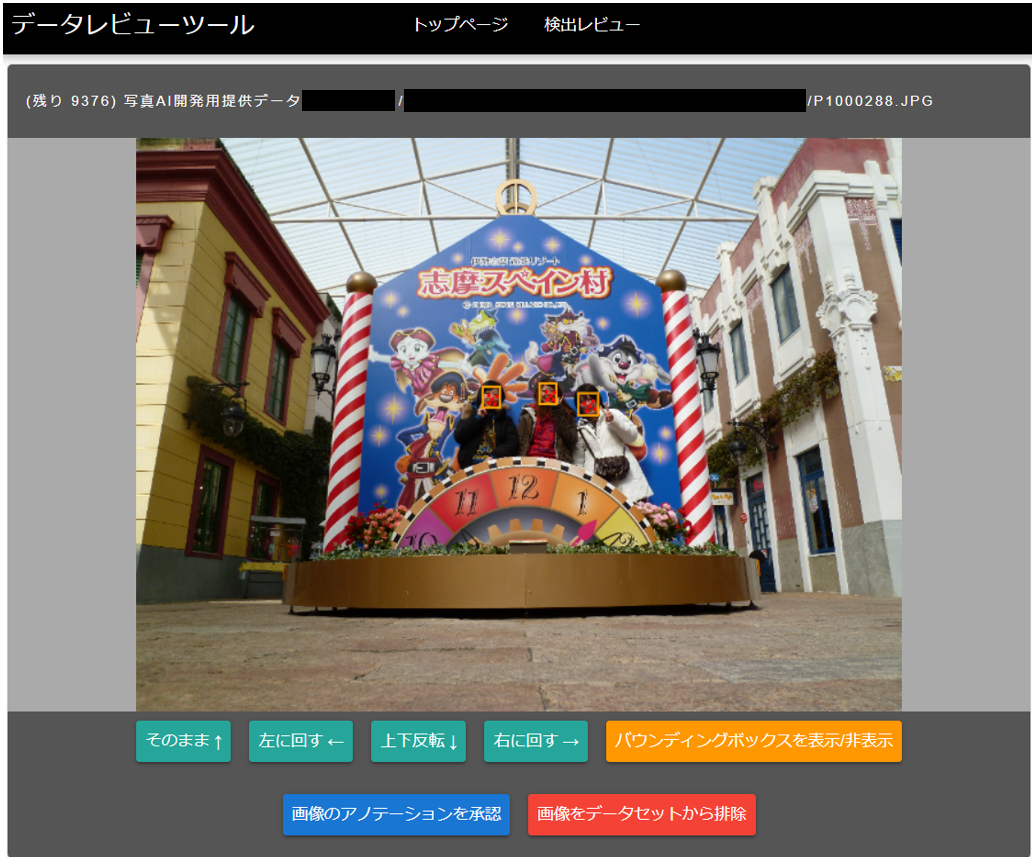This screenshot has height=857, width=1032.
Task: Click the 写真AI開発用提供データ path text
Action: (212, 101)
